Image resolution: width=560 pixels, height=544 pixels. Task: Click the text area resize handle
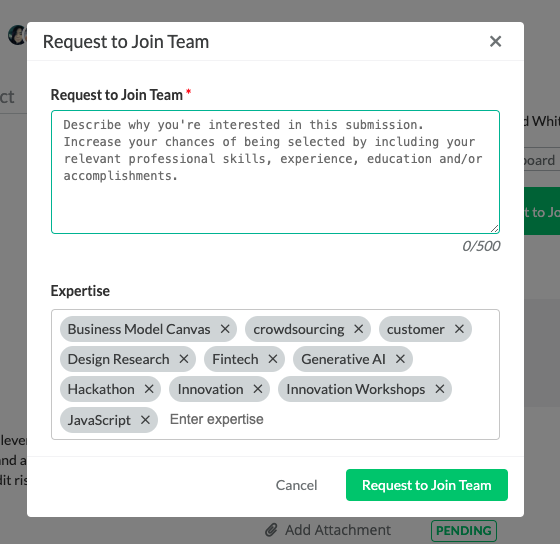tap(495, 229)
